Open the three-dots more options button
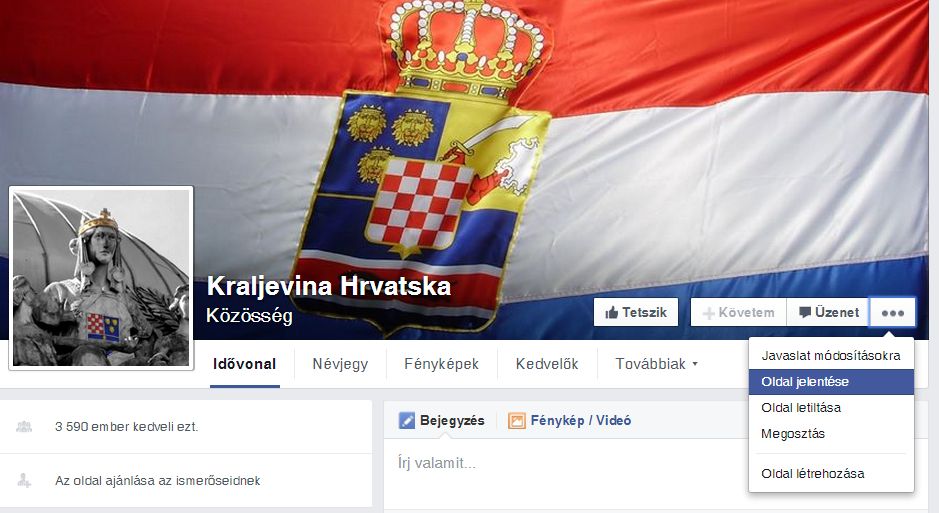Screen dimensions: 939x513 (892, 312)
